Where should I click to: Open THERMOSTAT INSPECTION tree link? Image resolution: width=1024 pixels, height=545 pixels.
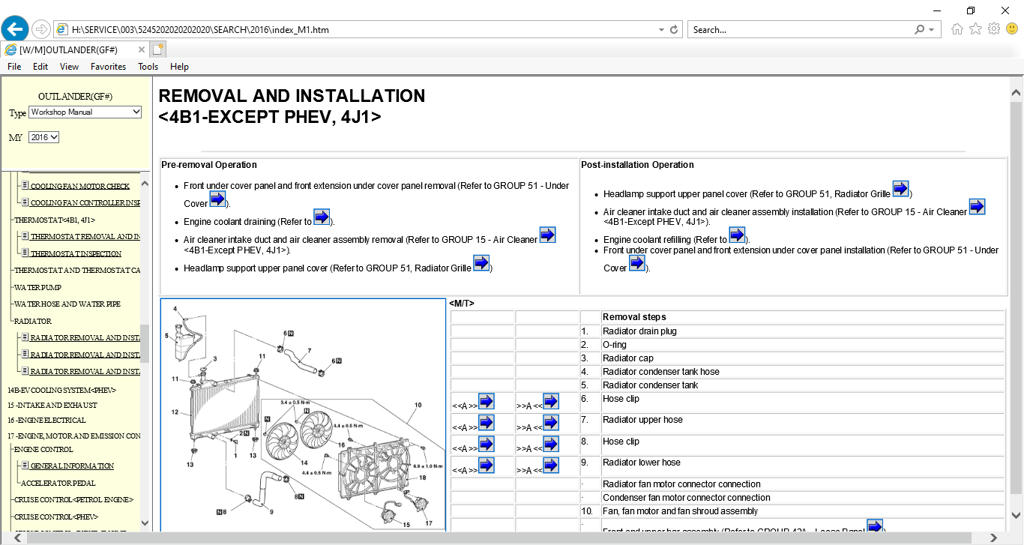[x=76, y=253]
